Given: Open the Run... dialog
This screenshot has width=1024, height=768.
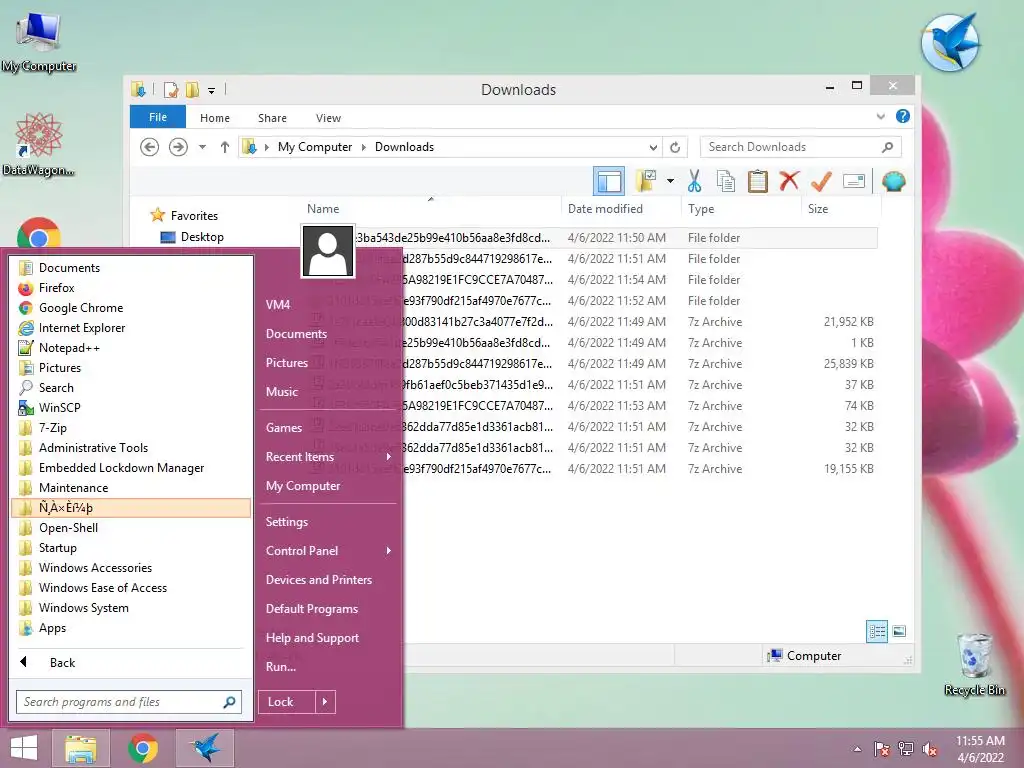Looking at the screenshot, I should point(281,667).
